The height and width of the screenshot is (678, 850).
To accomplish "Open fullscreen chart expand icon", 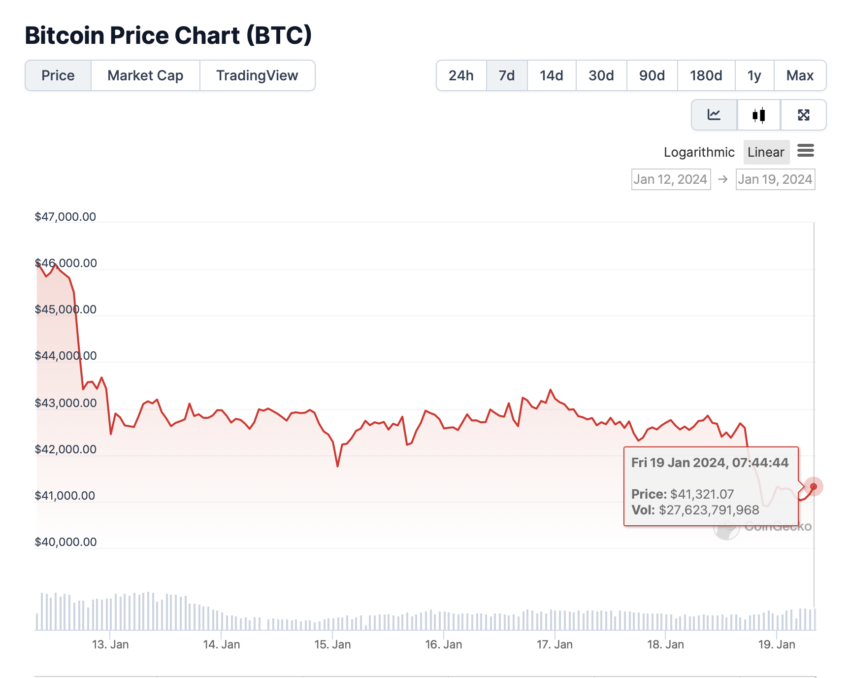I will (803, 115).
